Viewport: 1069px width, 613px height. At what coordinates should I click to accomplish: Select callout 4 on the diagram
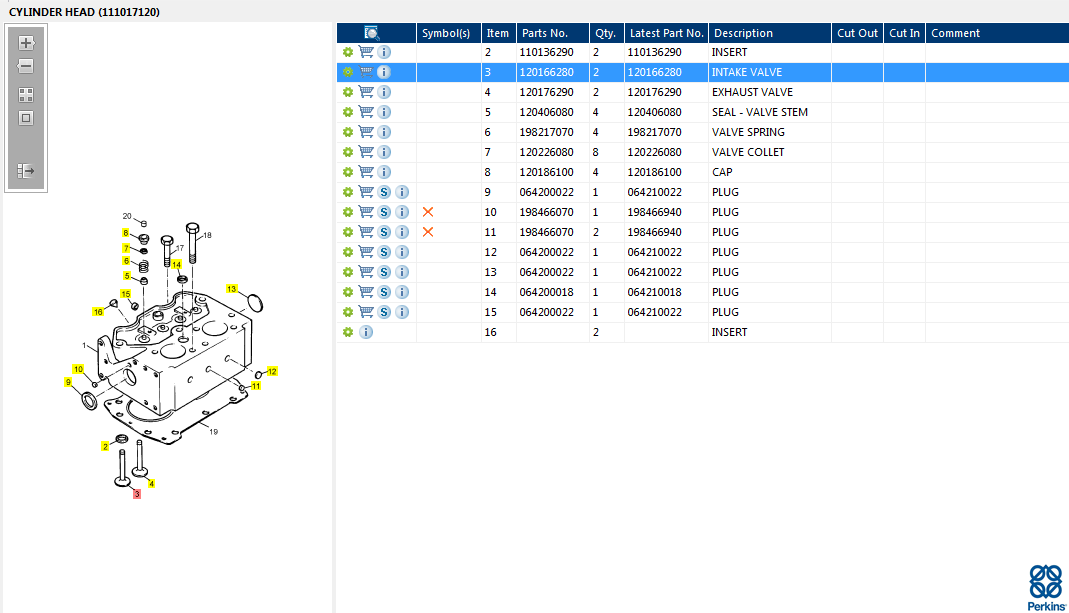click(151, 483)
